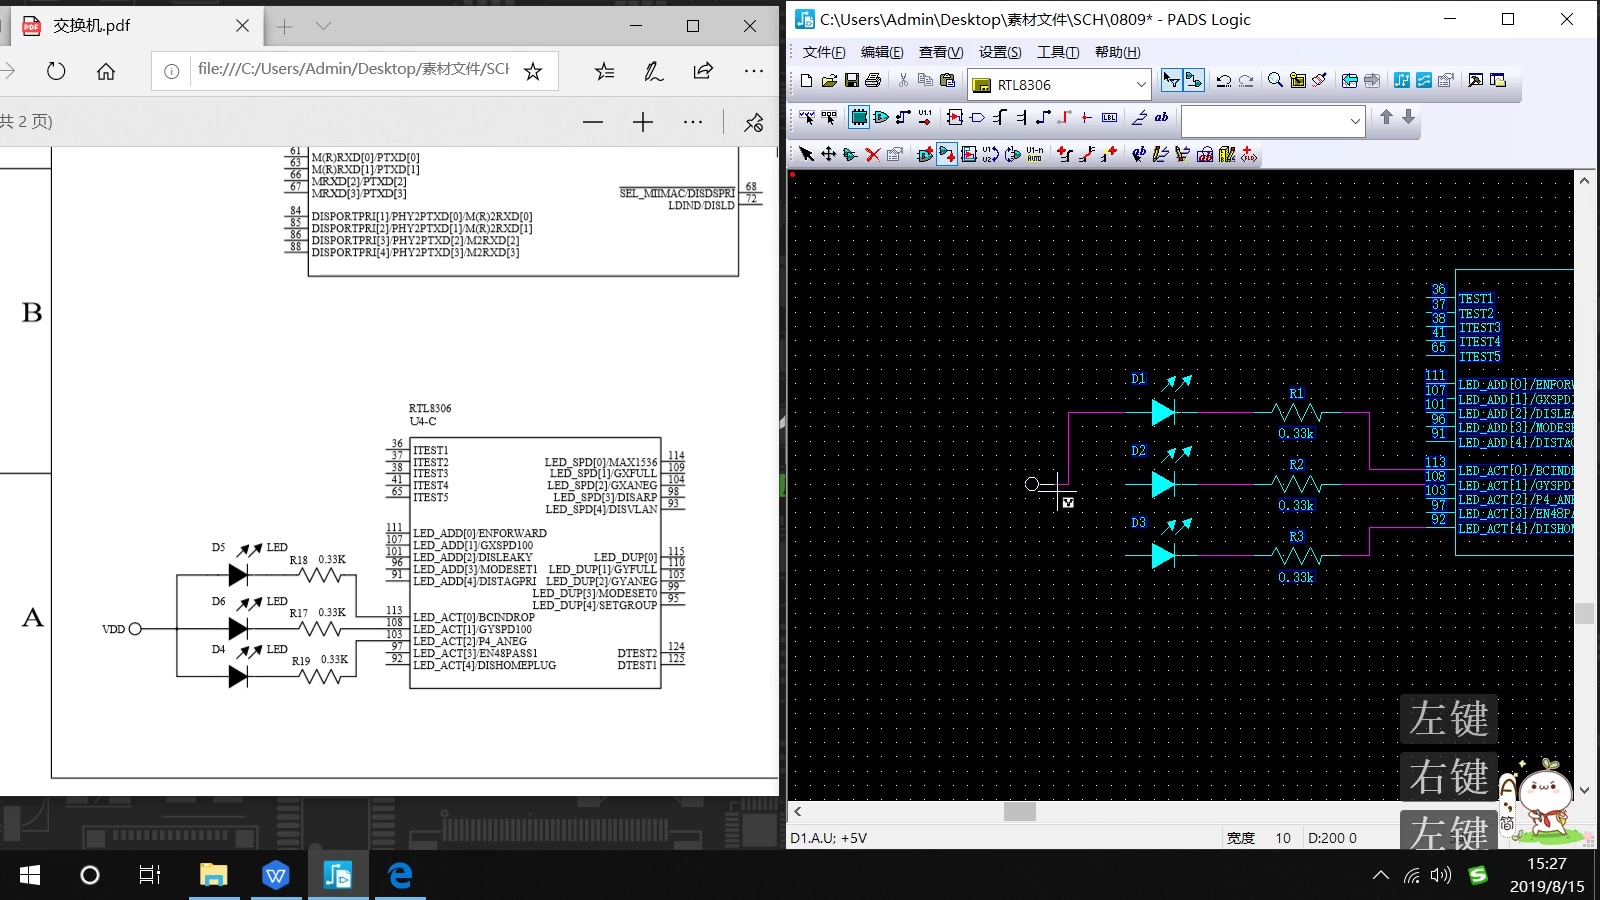1600x900 pixels.
Task: Click the 'ab' text tool icon
Action: (1161, 118)
